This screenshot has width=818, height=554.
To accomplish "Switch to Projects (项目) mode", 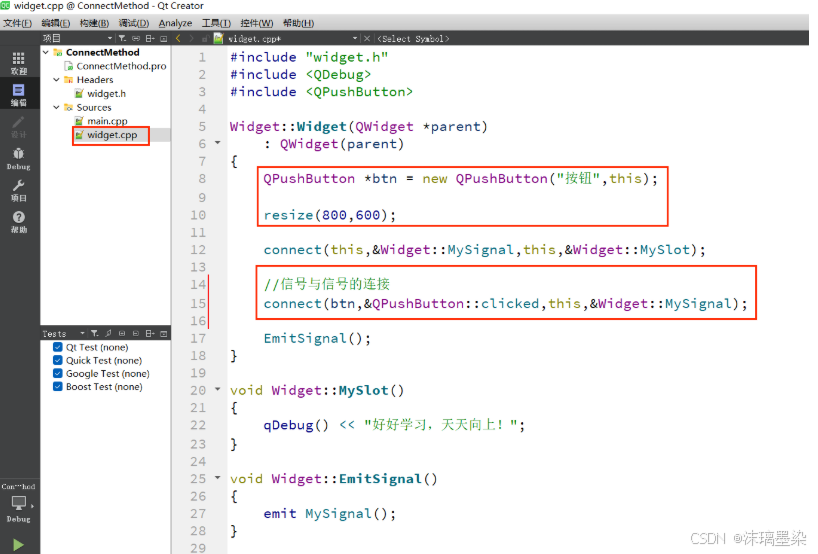I will 19,190.
